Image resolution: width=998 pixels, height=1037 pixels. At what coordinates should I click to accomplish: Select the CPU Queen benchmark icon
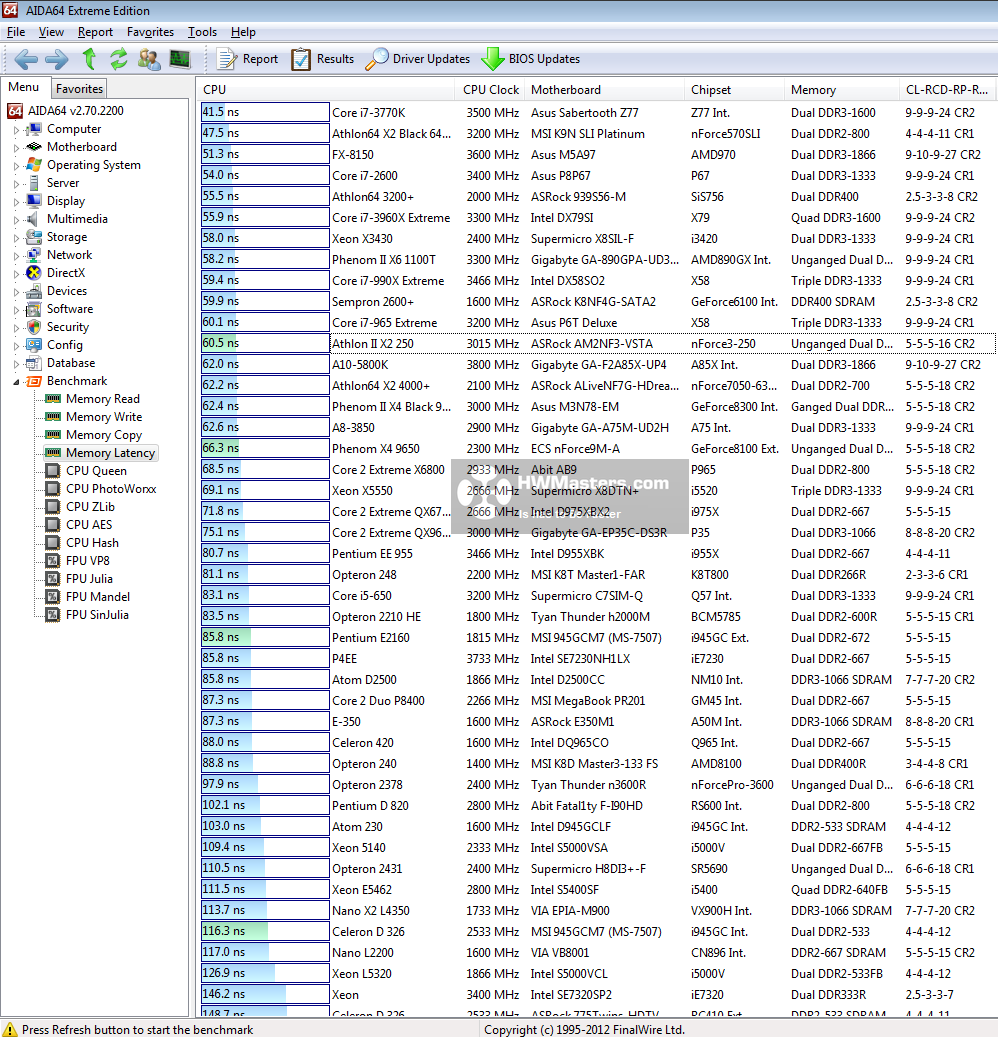tap(52, 471)
